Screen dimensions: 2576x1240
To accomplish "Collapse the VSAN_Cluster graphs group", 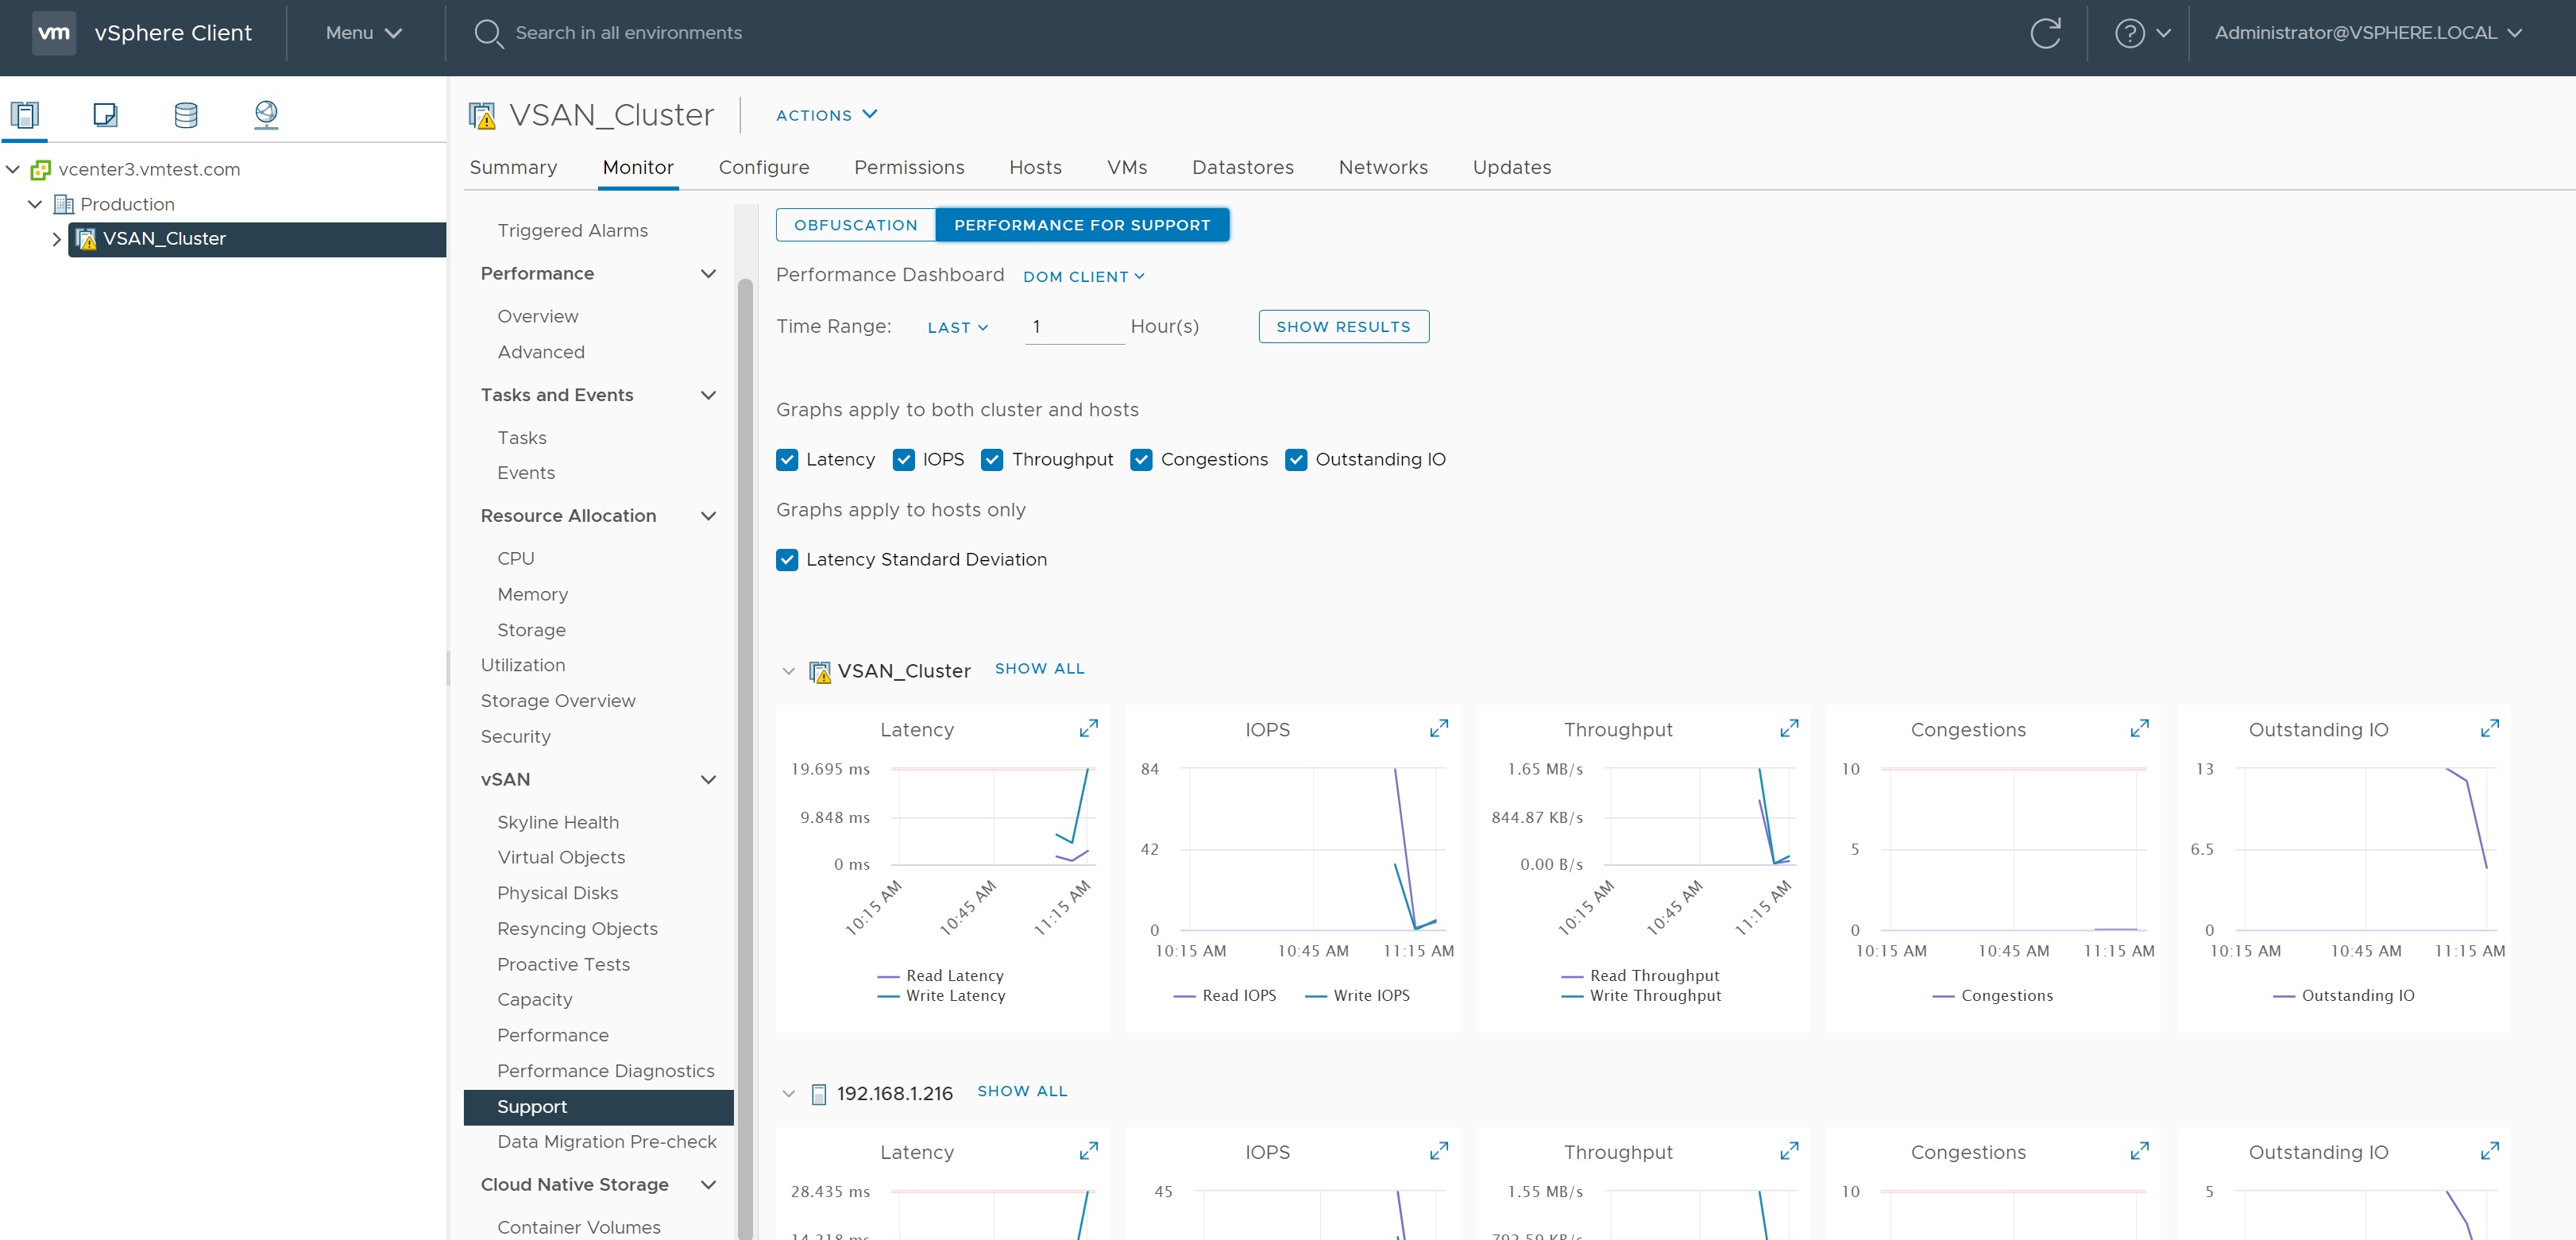I will (x=788, y=671).
